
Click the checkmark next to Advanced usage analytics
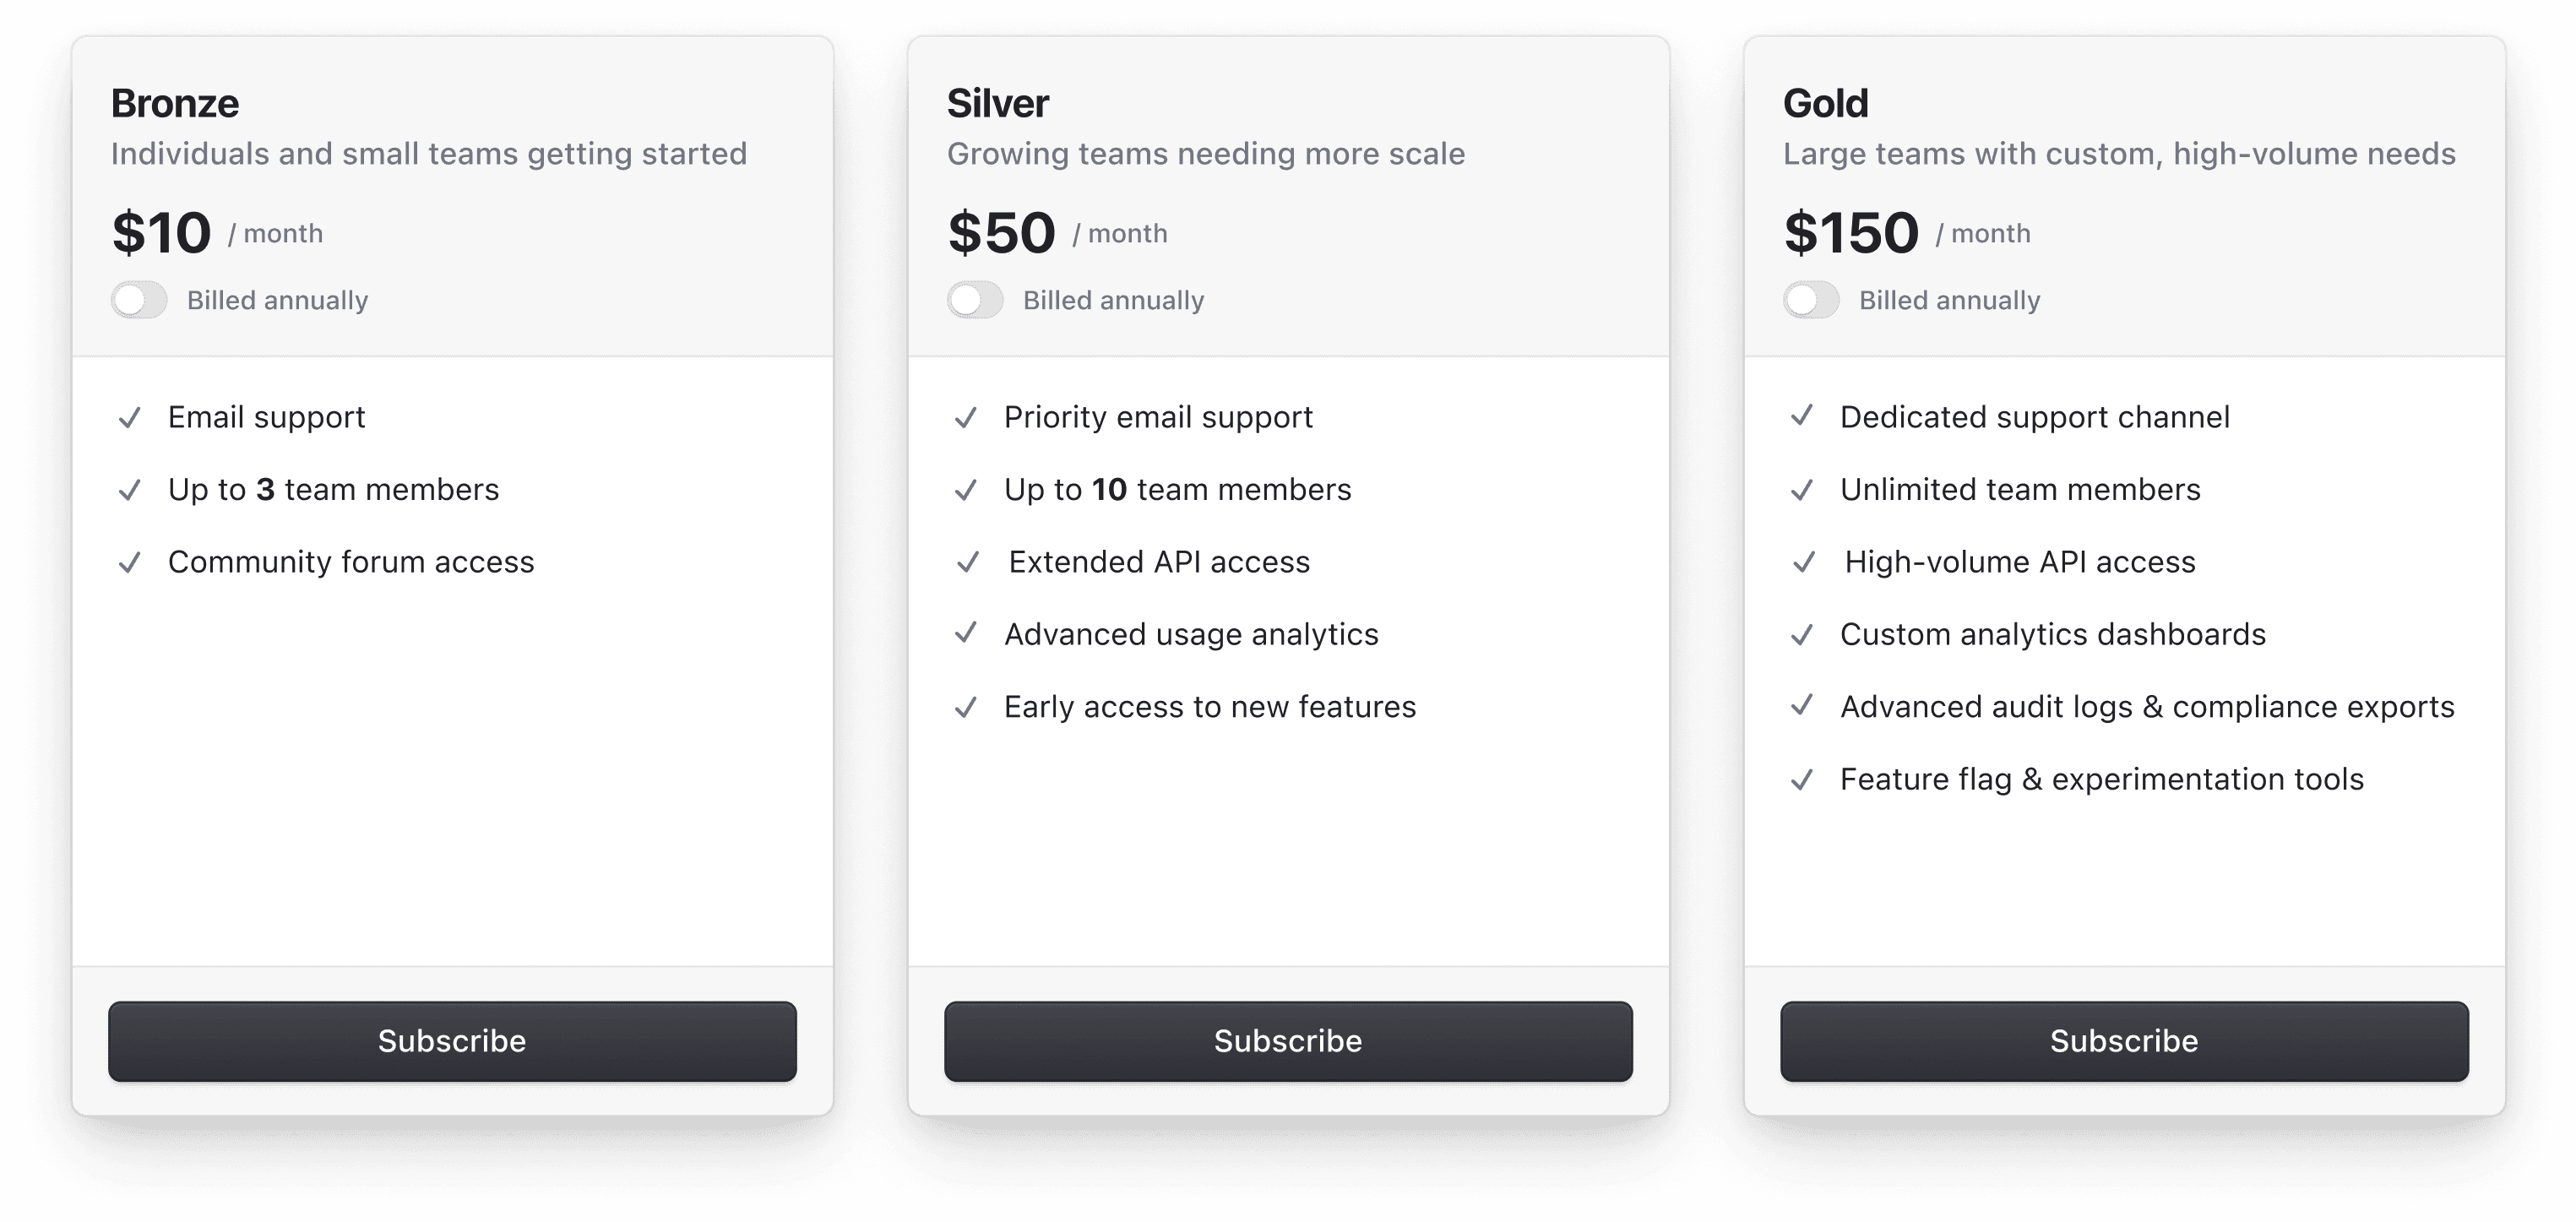[967, 635]
